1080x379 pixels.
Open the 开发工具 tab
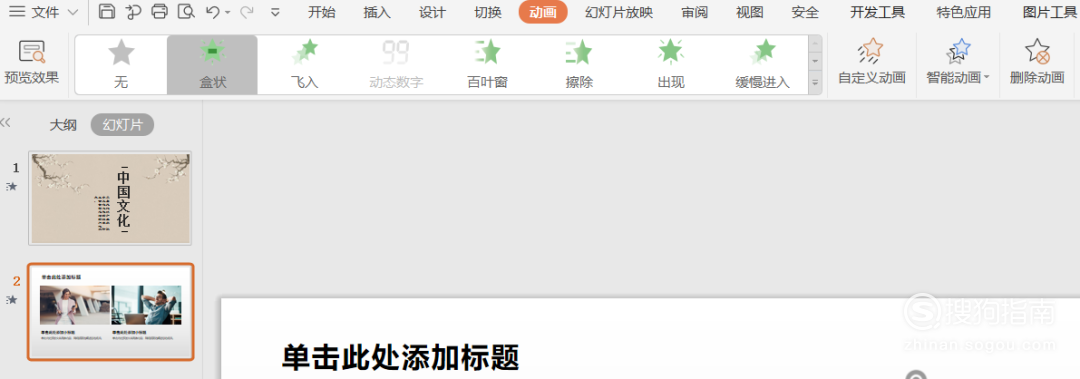click(x=878, y=12)
